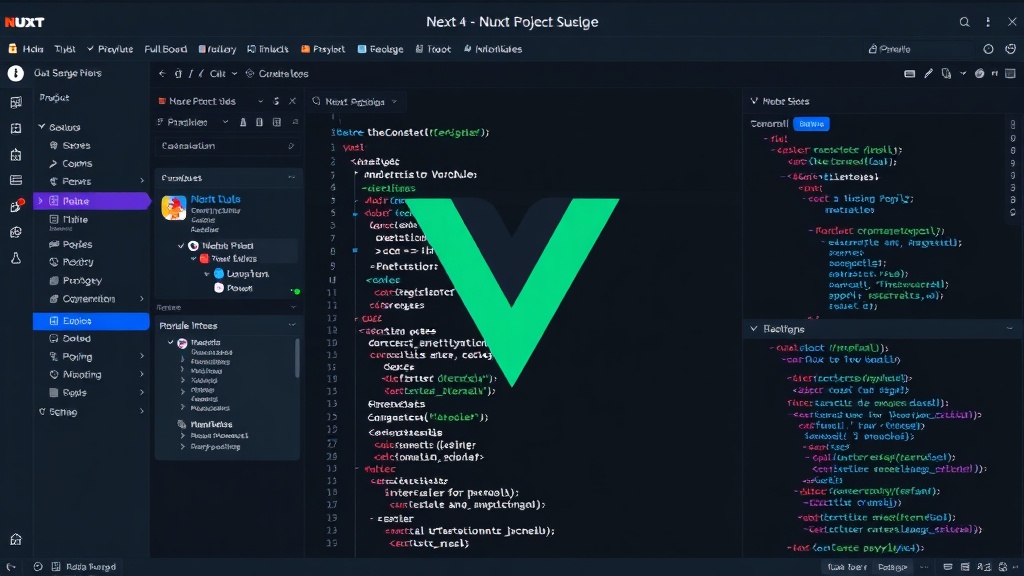1024x576 pixels.
Task: Click the clock icon in bottom status bar
Action: click(x=38, y=567)
